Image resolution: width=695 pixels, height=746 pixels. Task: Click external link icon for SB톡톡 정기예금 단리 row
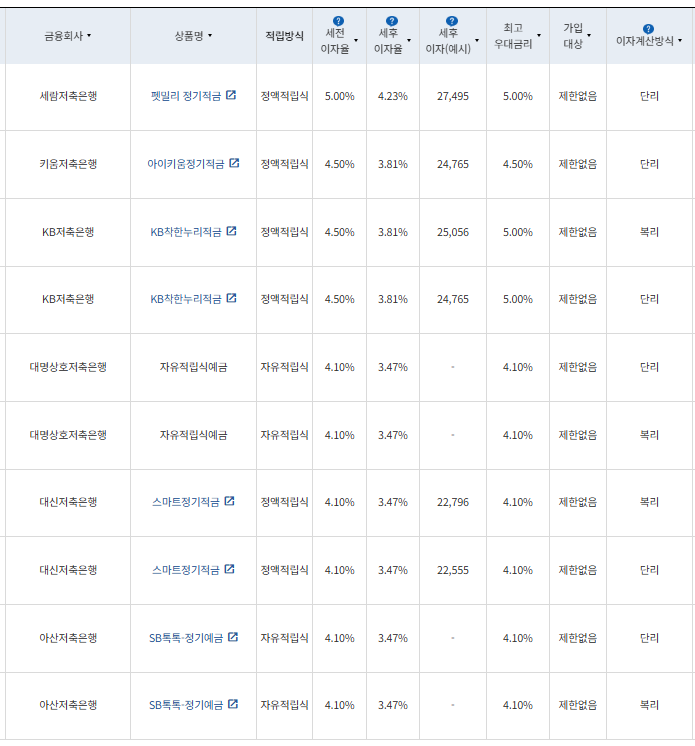point(233,637)
